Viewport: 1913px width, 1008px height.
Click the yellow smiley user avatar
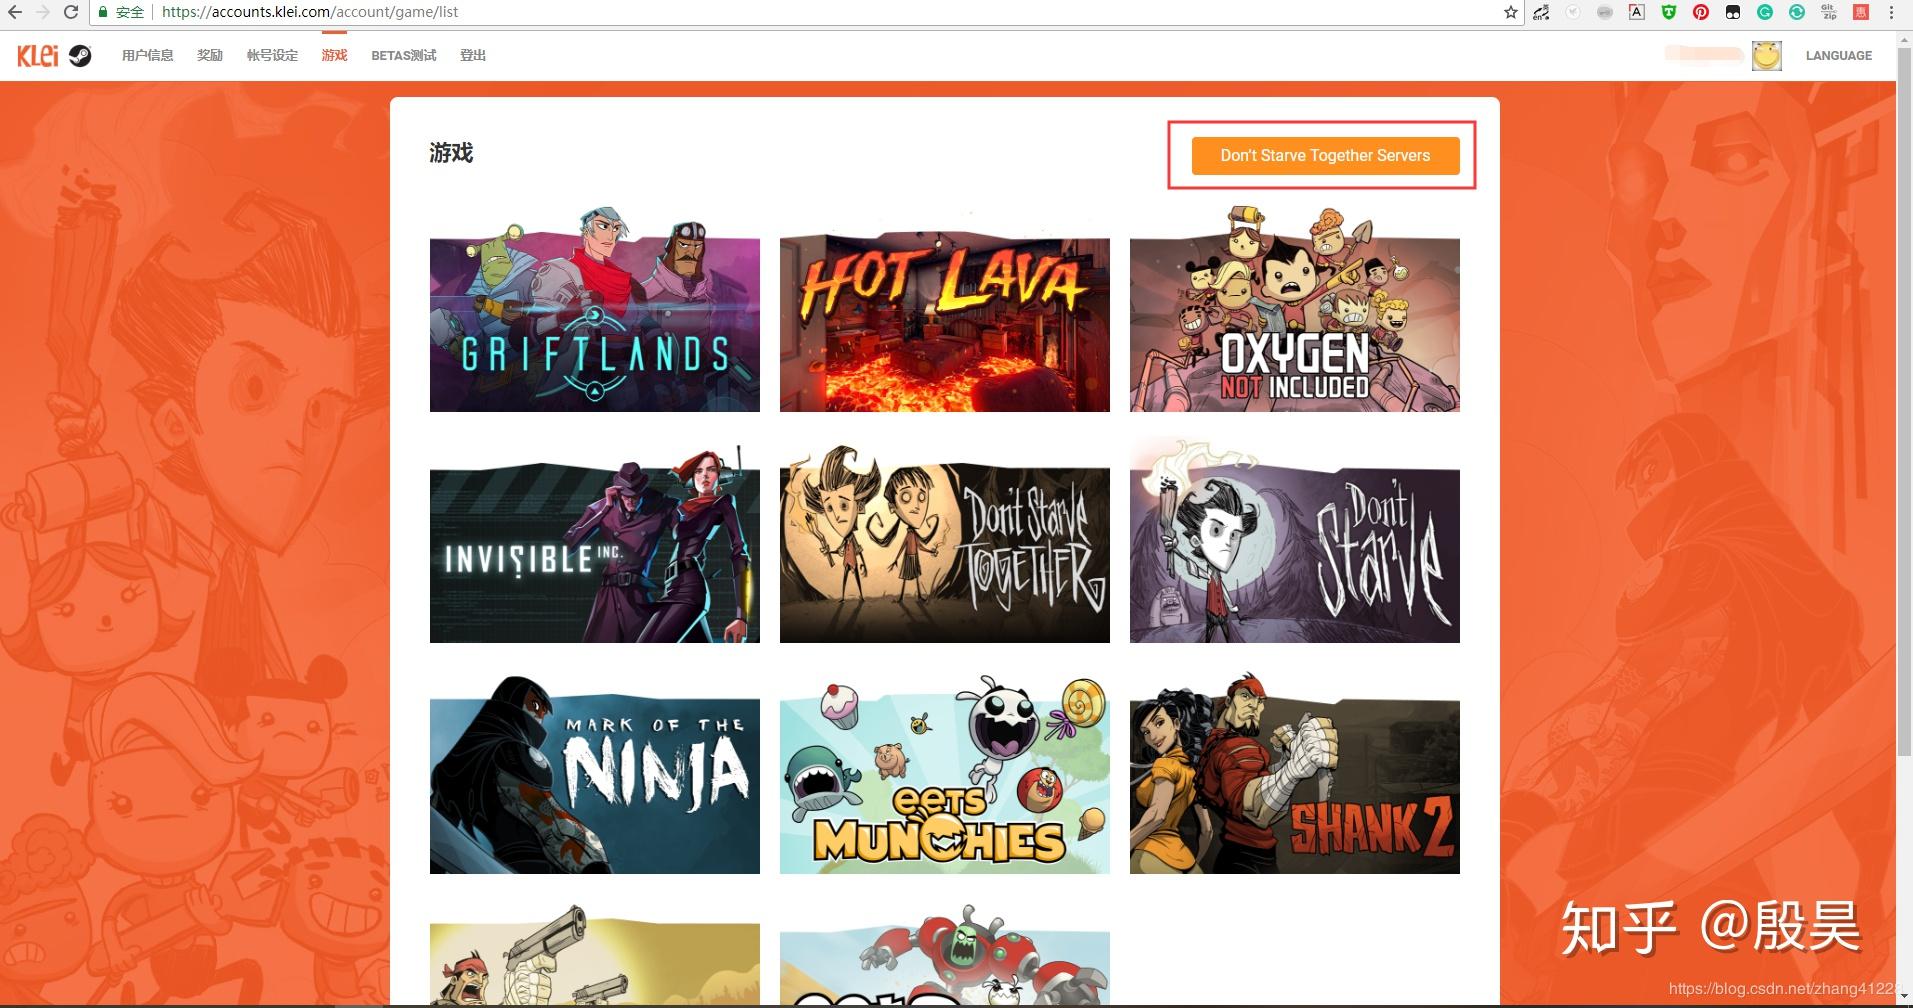point(1767,55)
